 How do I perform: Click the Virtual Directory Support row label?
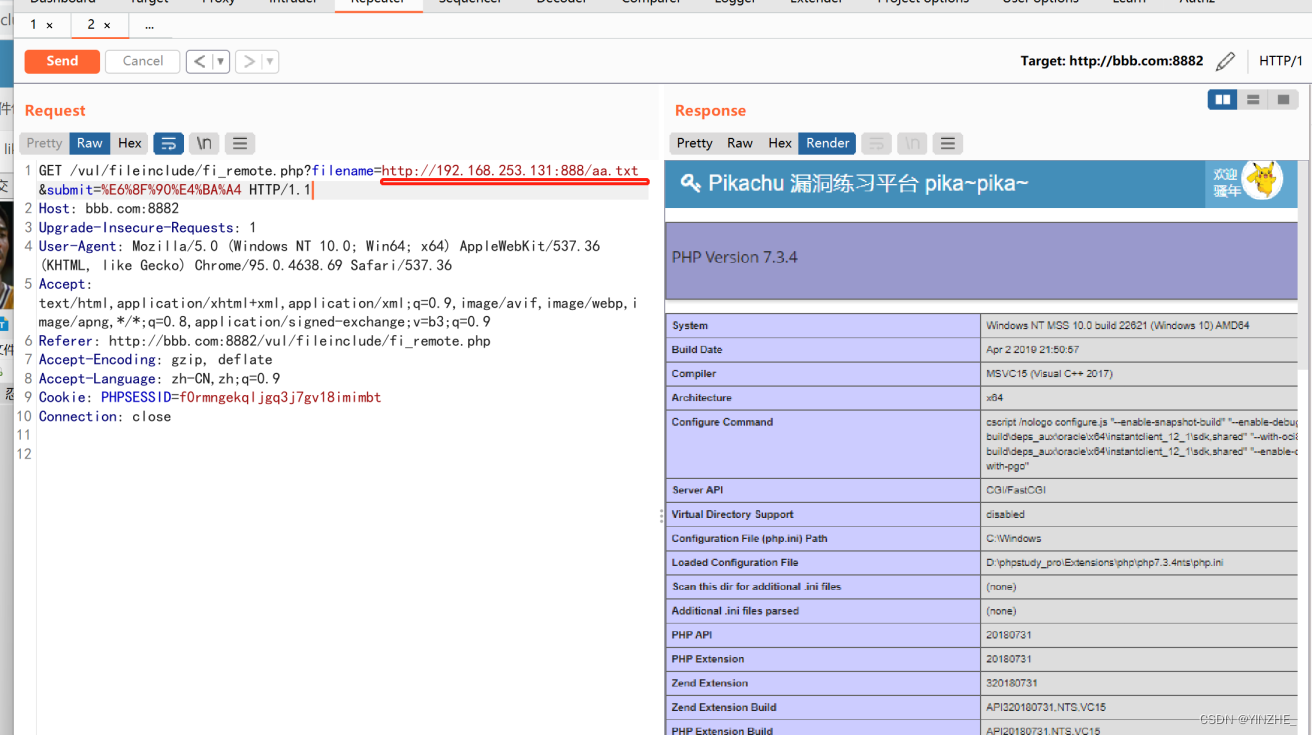pos(732,514)
